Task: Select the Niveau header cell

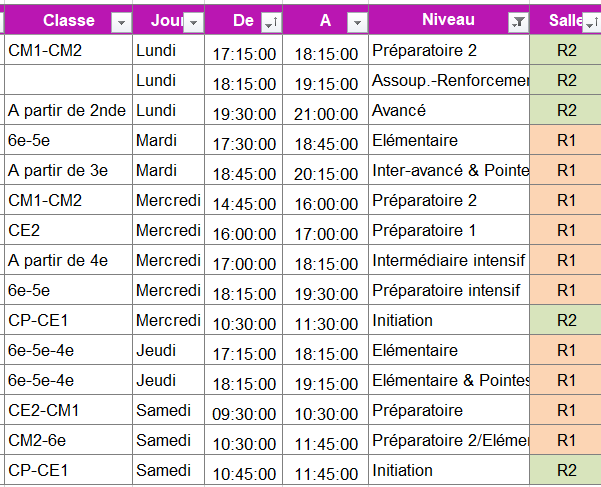Action: pos(449,20)
